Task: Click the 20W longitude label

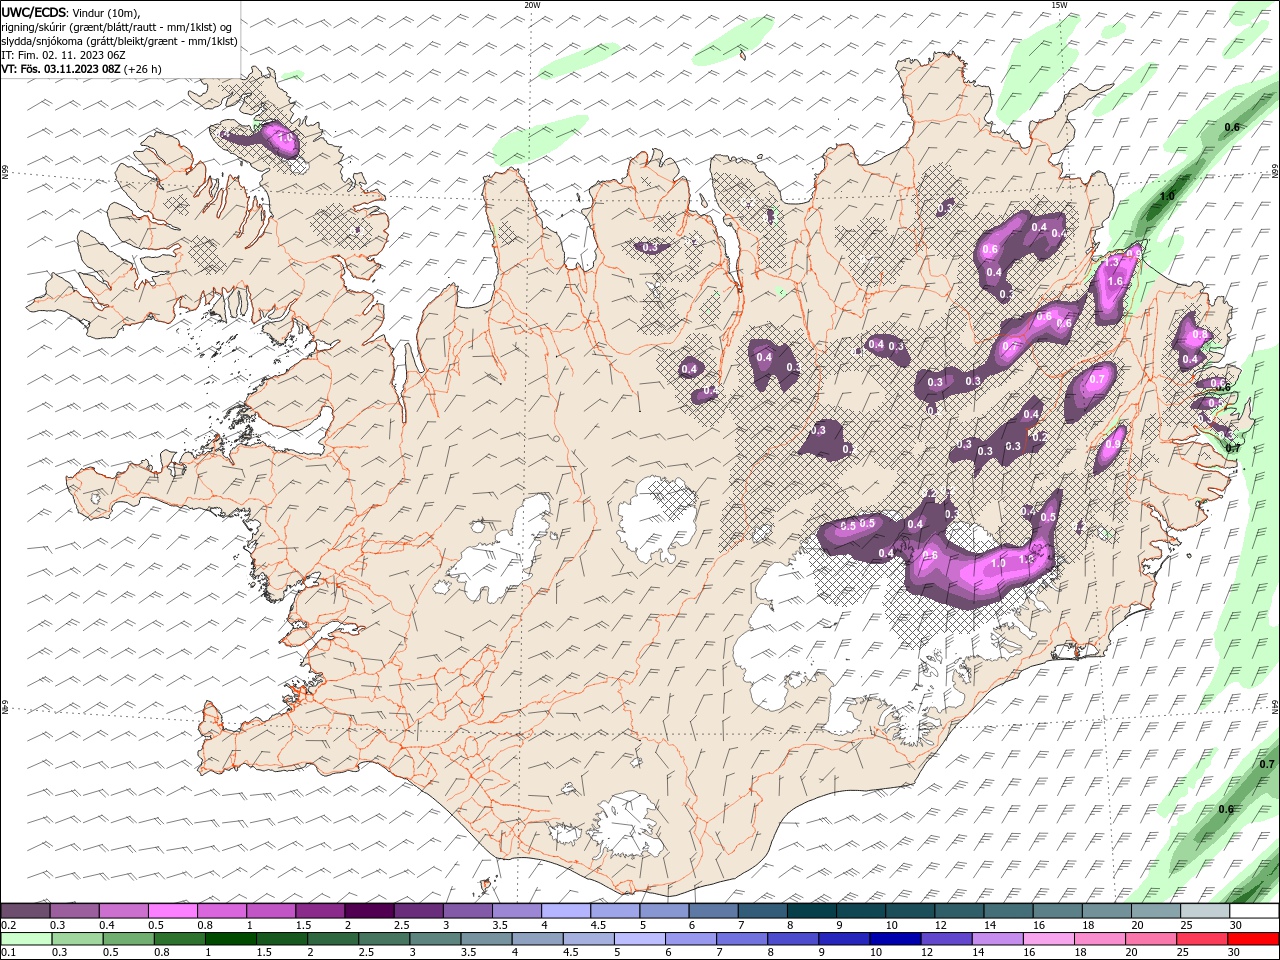Action: tap(532, 5)
